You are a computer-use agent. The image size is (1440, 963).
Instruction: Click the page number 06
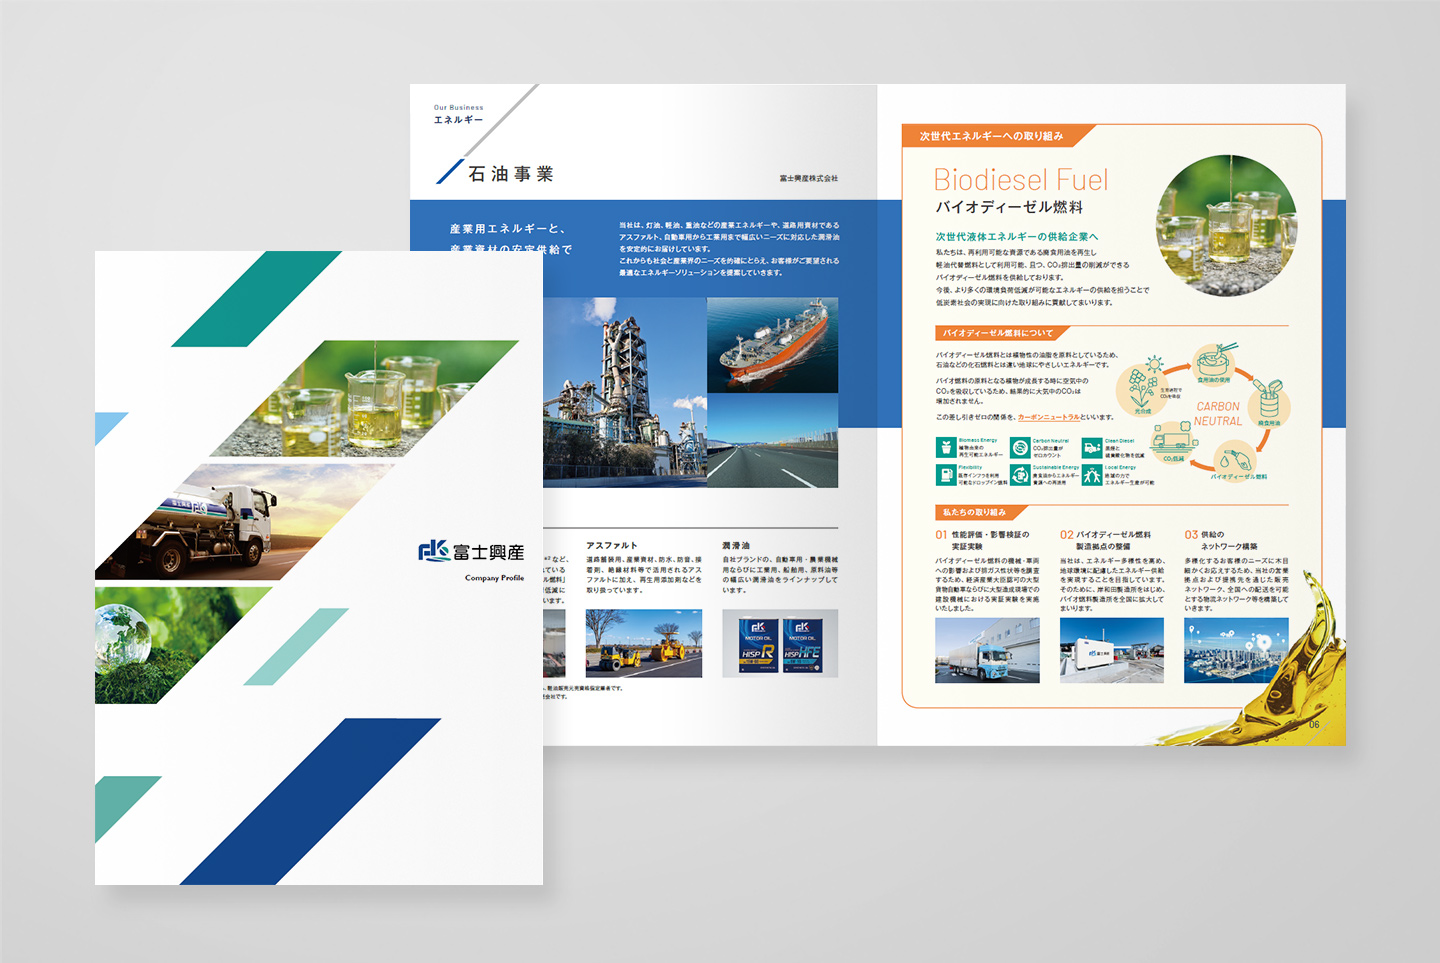(x=1314, y=724)
